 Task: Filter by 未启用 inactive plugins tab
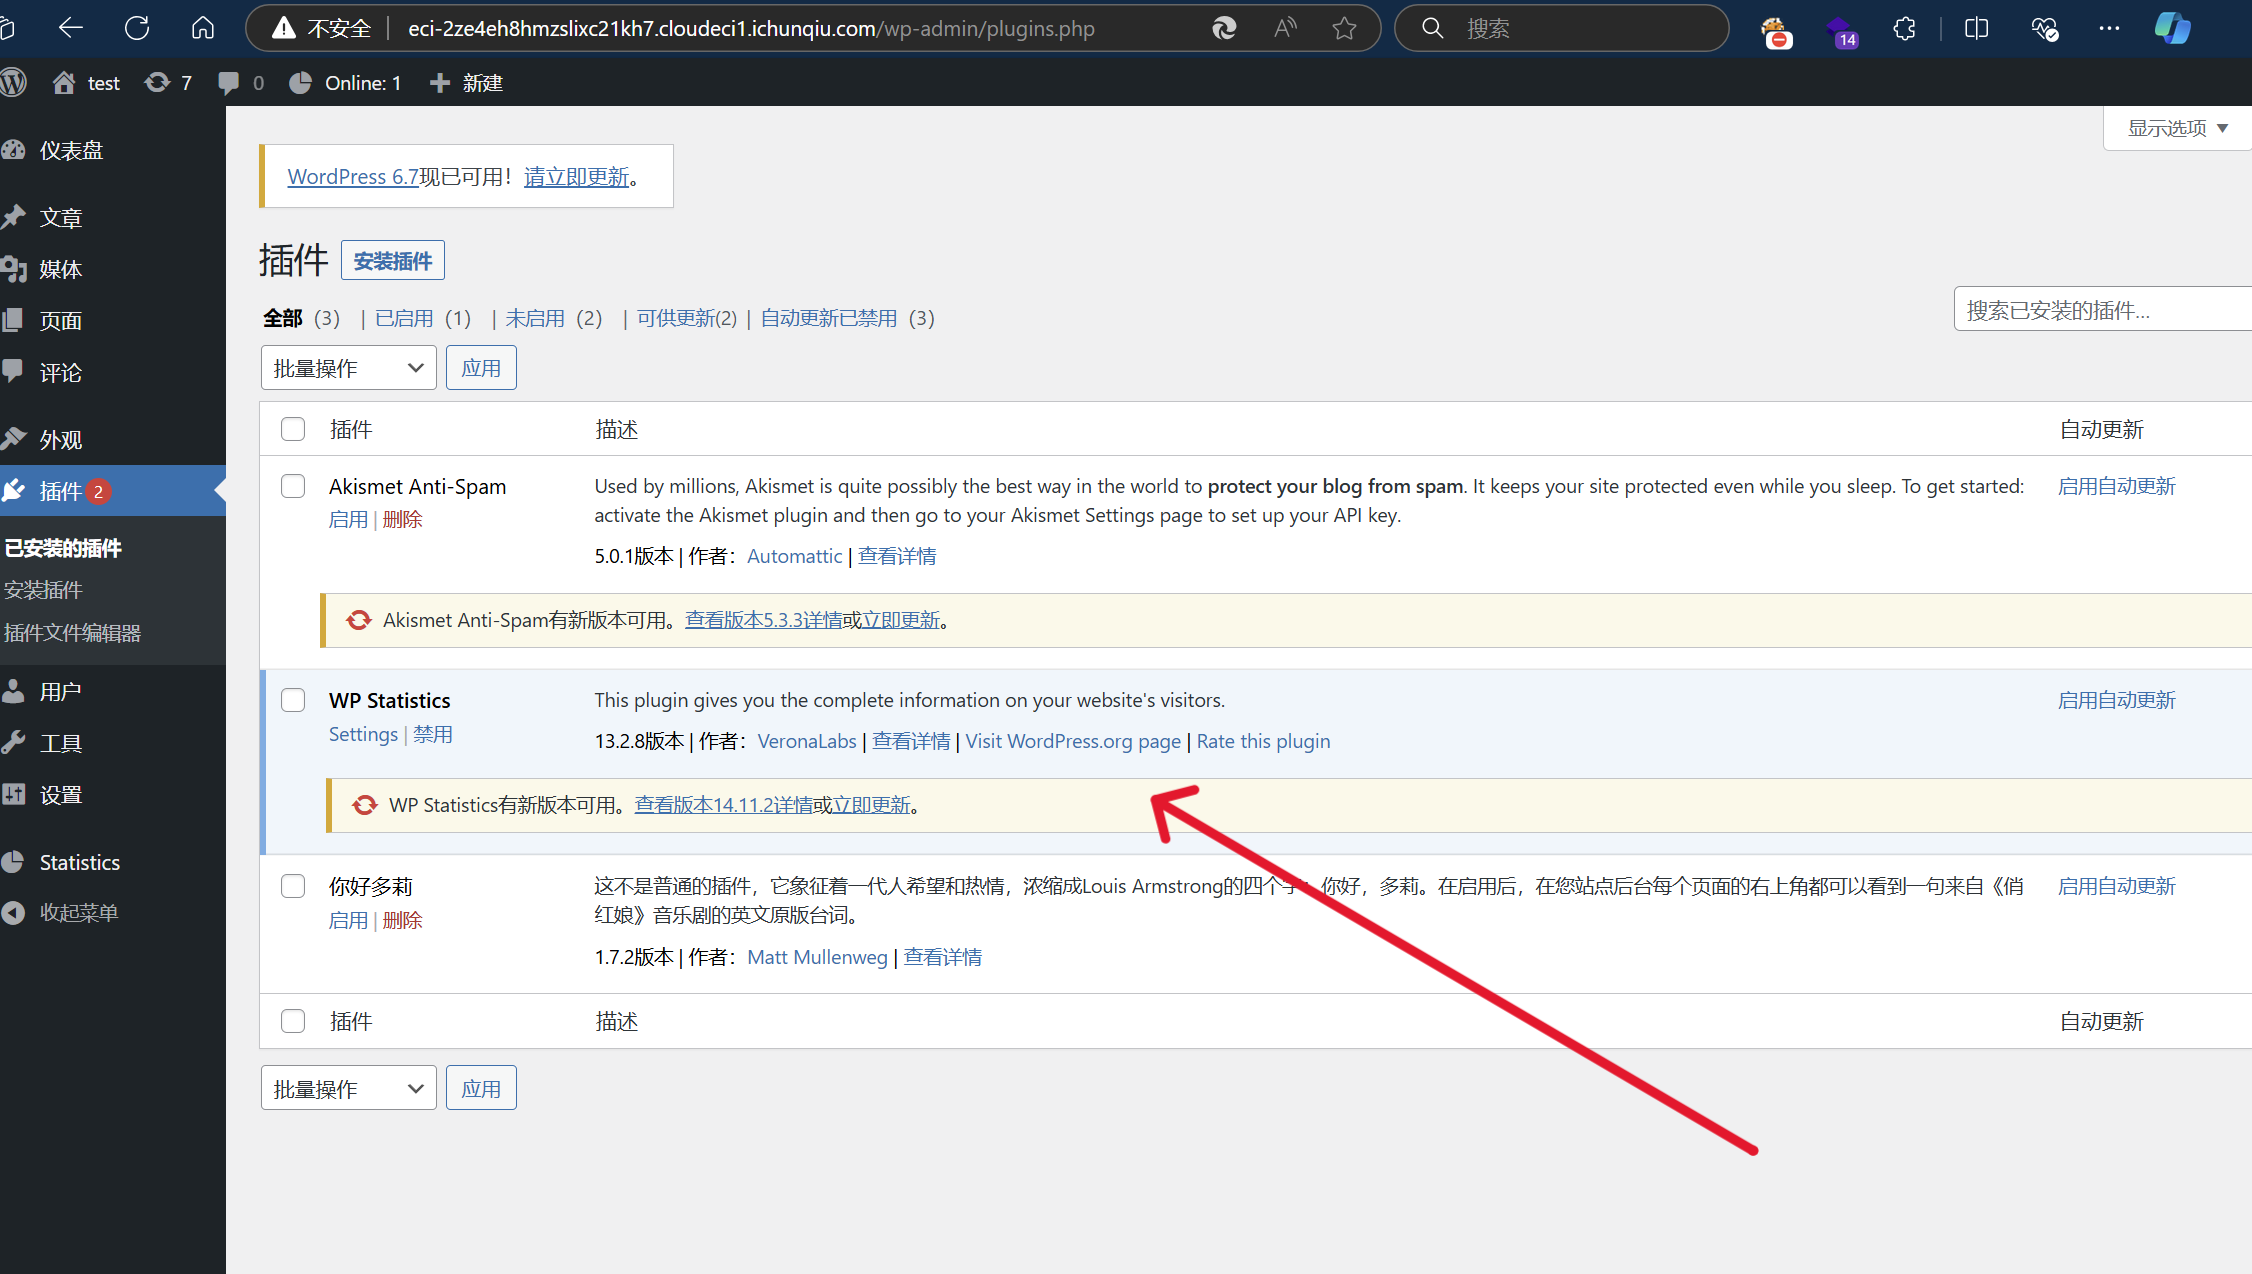click(x=535, y=318)
